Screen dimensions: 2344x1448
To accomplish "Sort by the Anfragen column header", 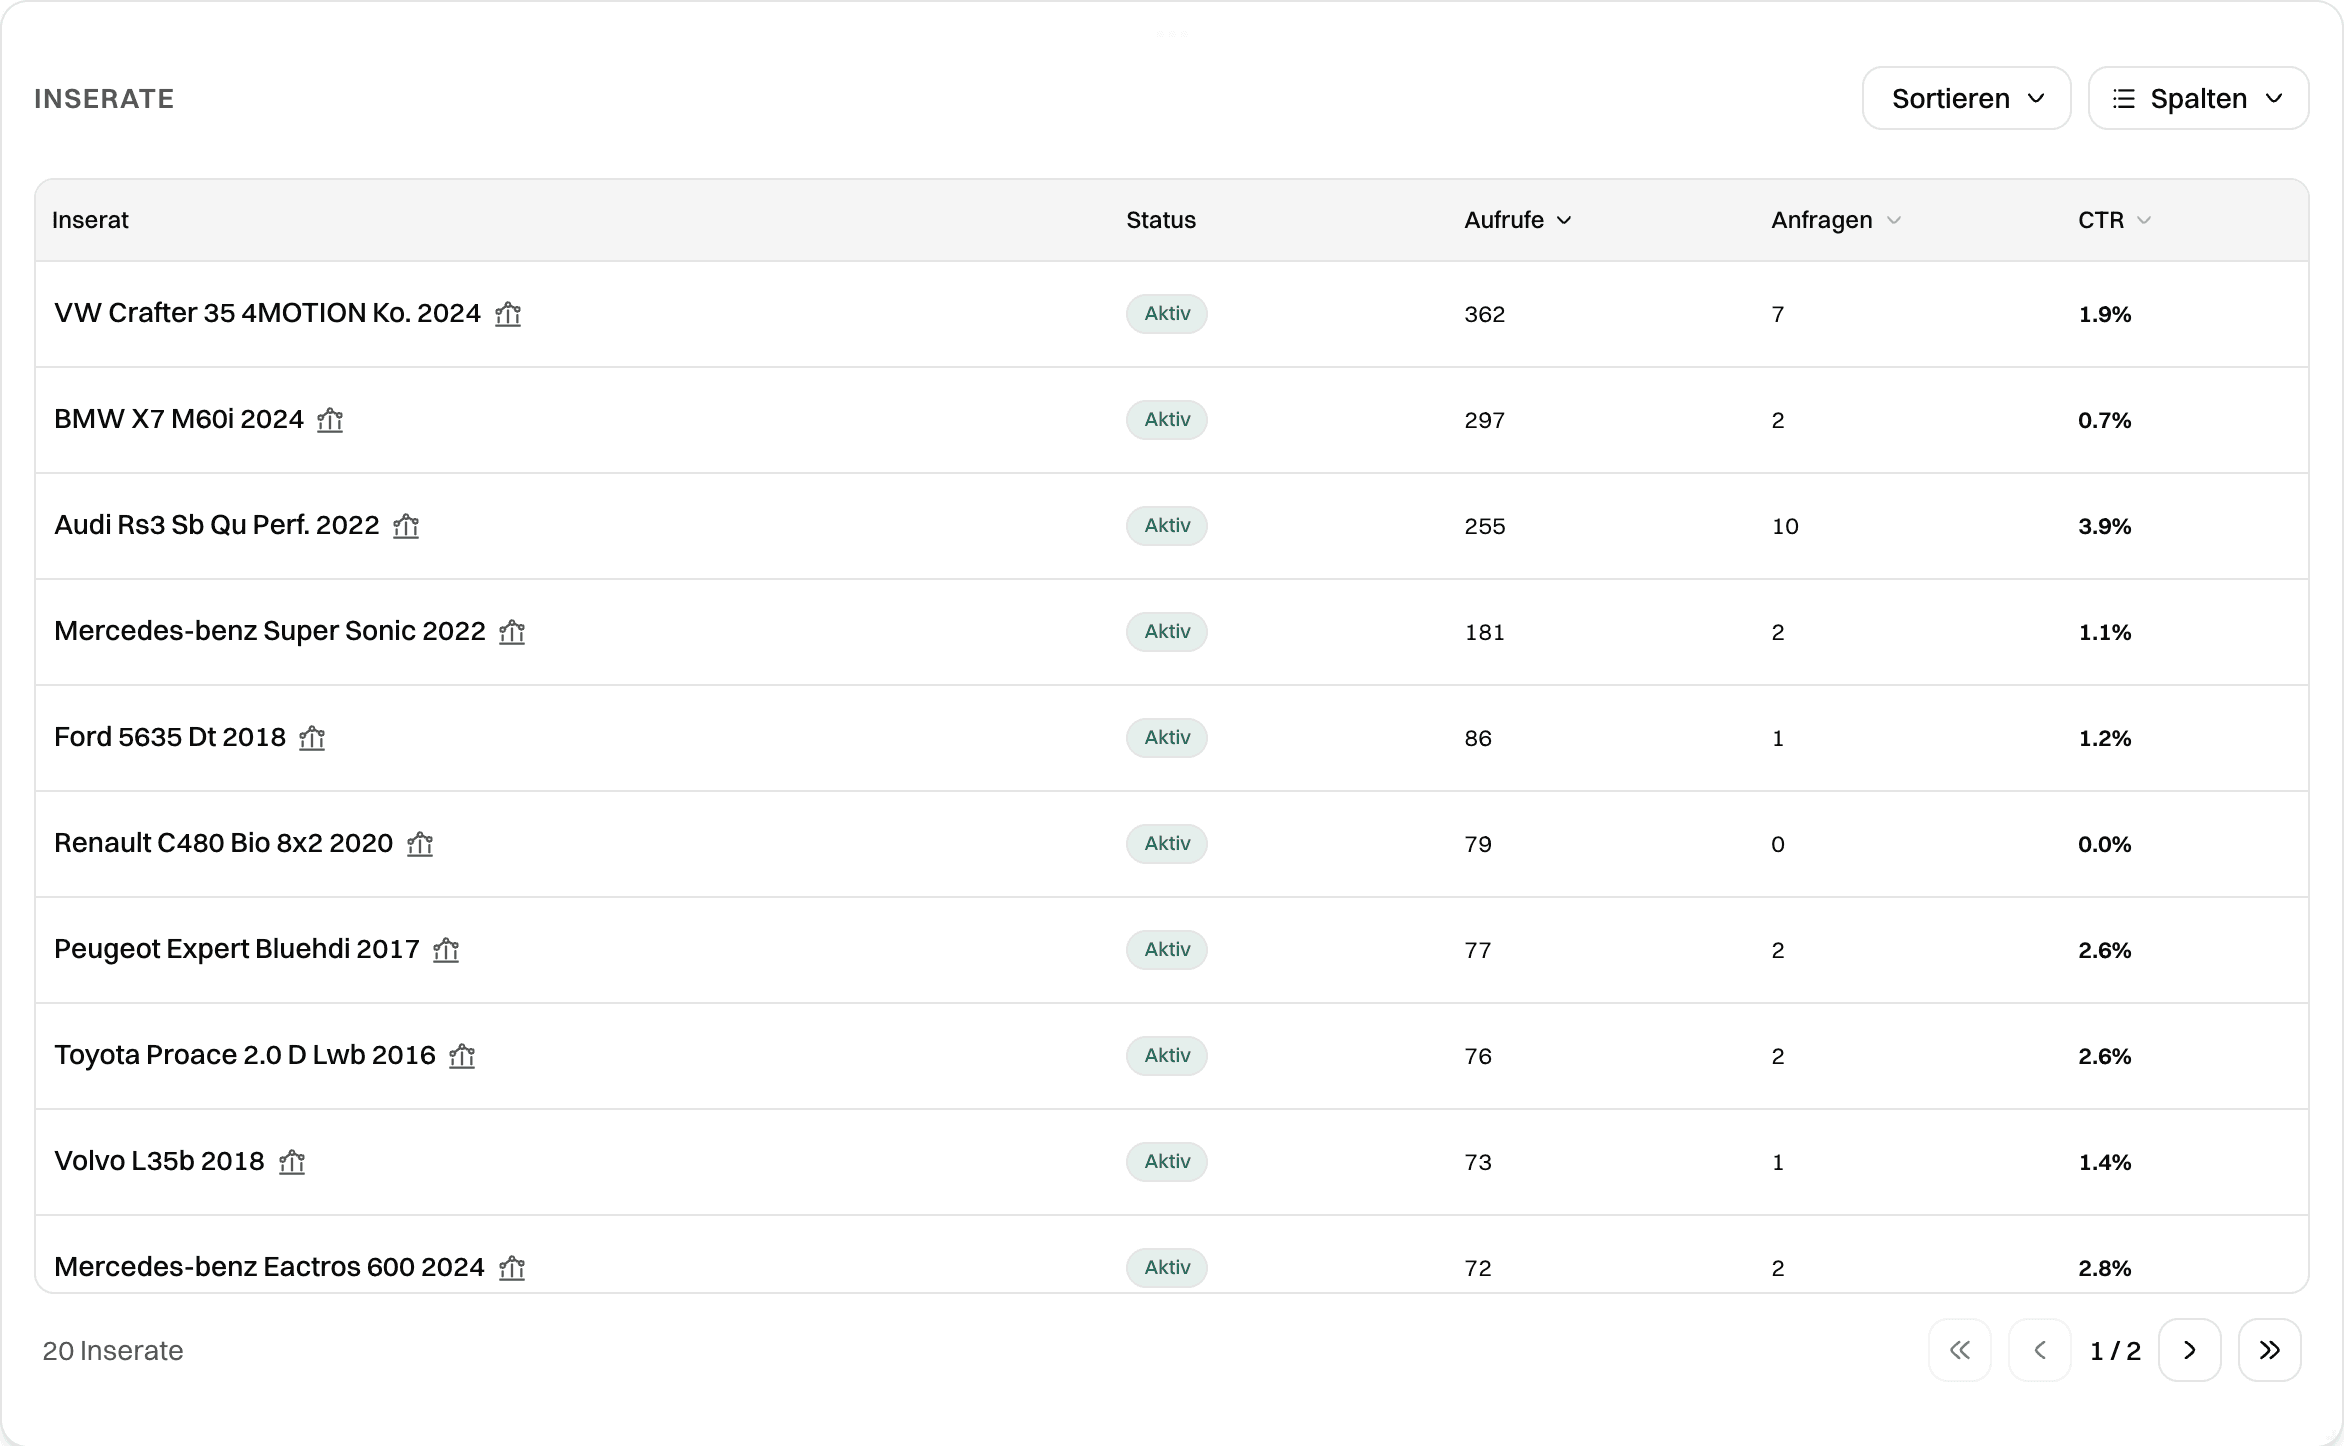I will coord(1836,220).
